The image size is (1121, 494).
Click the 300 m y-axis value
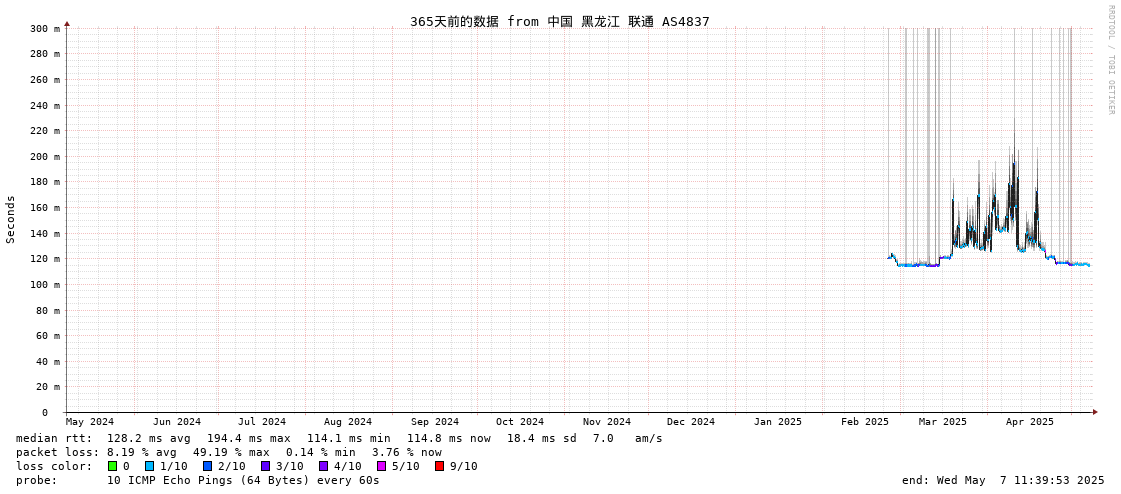coord(45,29)
